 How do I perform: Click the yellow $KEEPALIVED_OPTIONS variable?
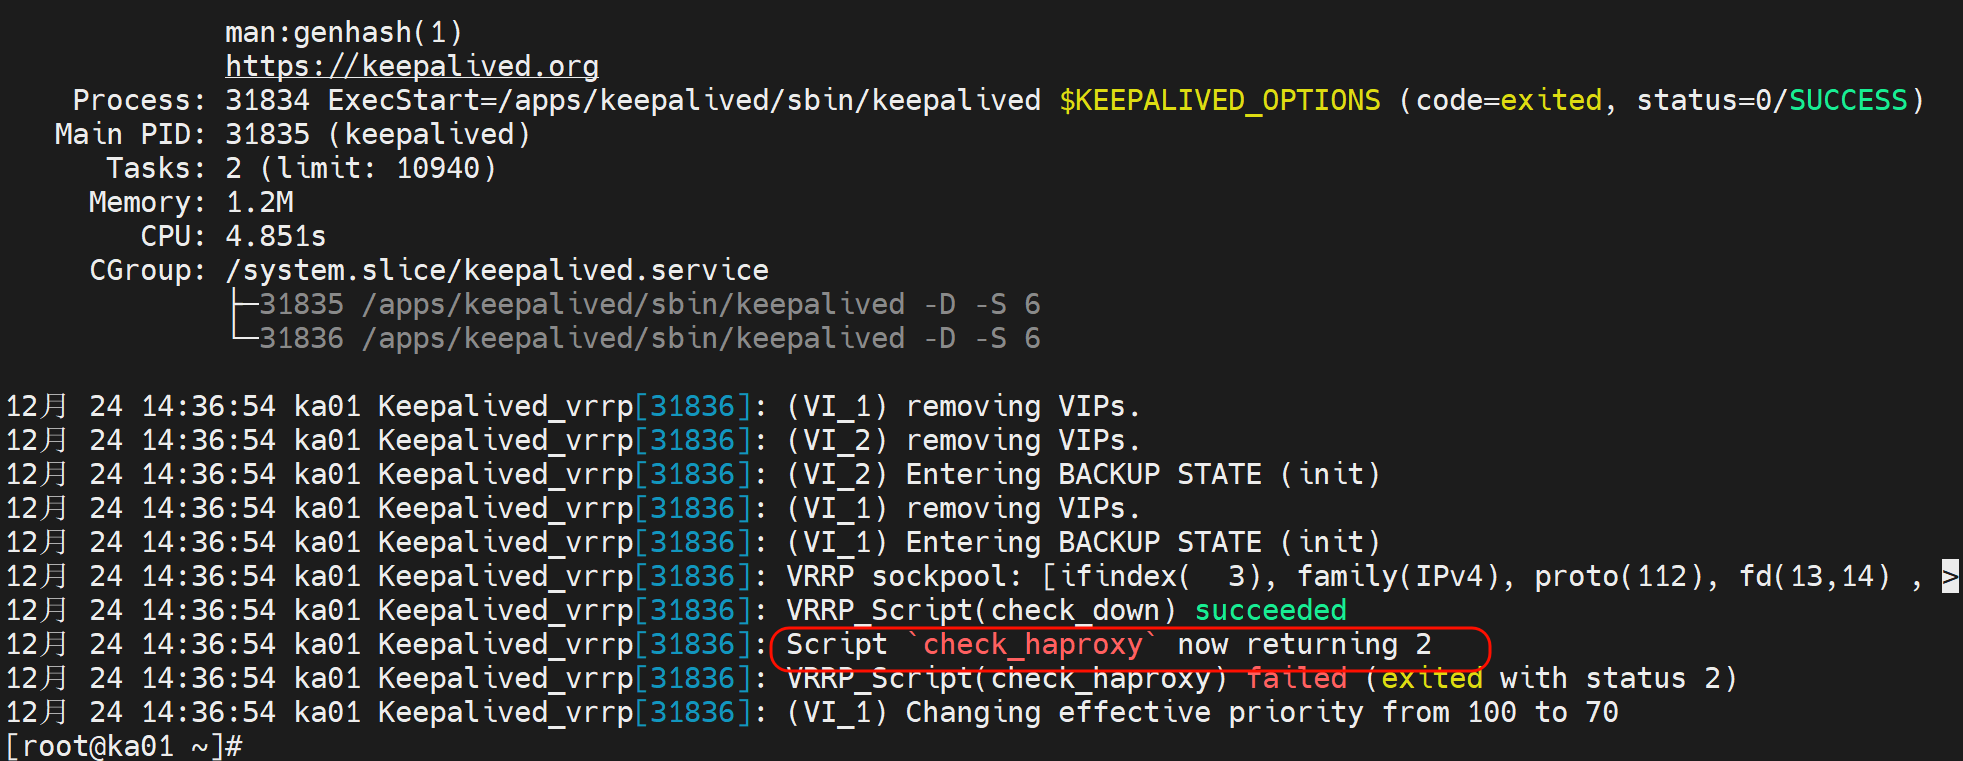click(x=1219, y=100)
